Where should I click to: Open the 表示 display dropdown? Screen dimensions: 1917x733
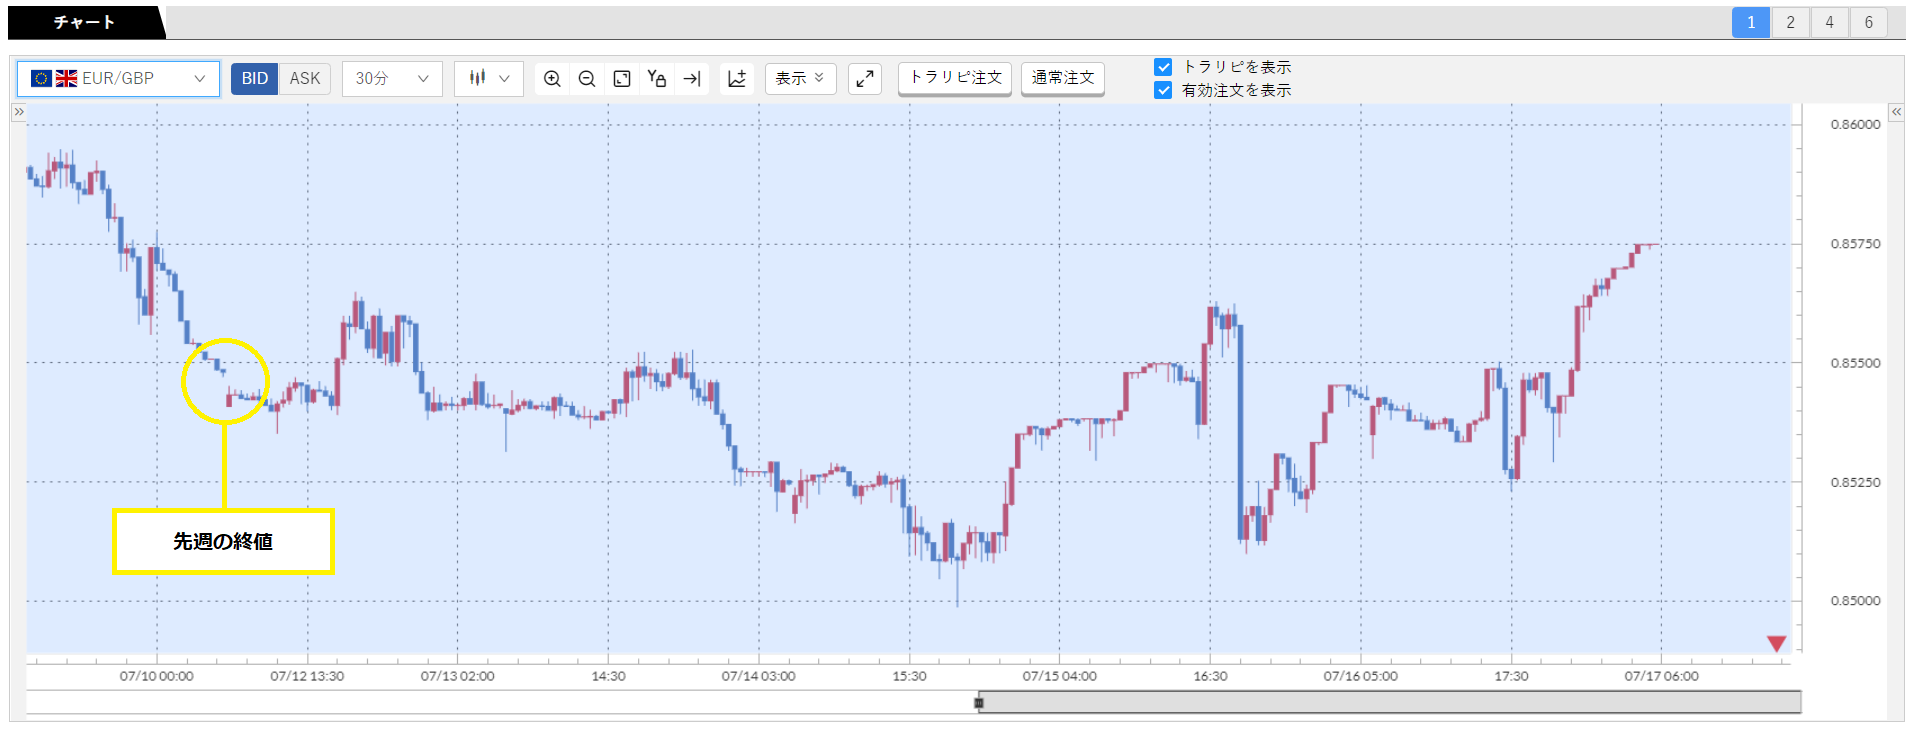(x=801, y=78)
